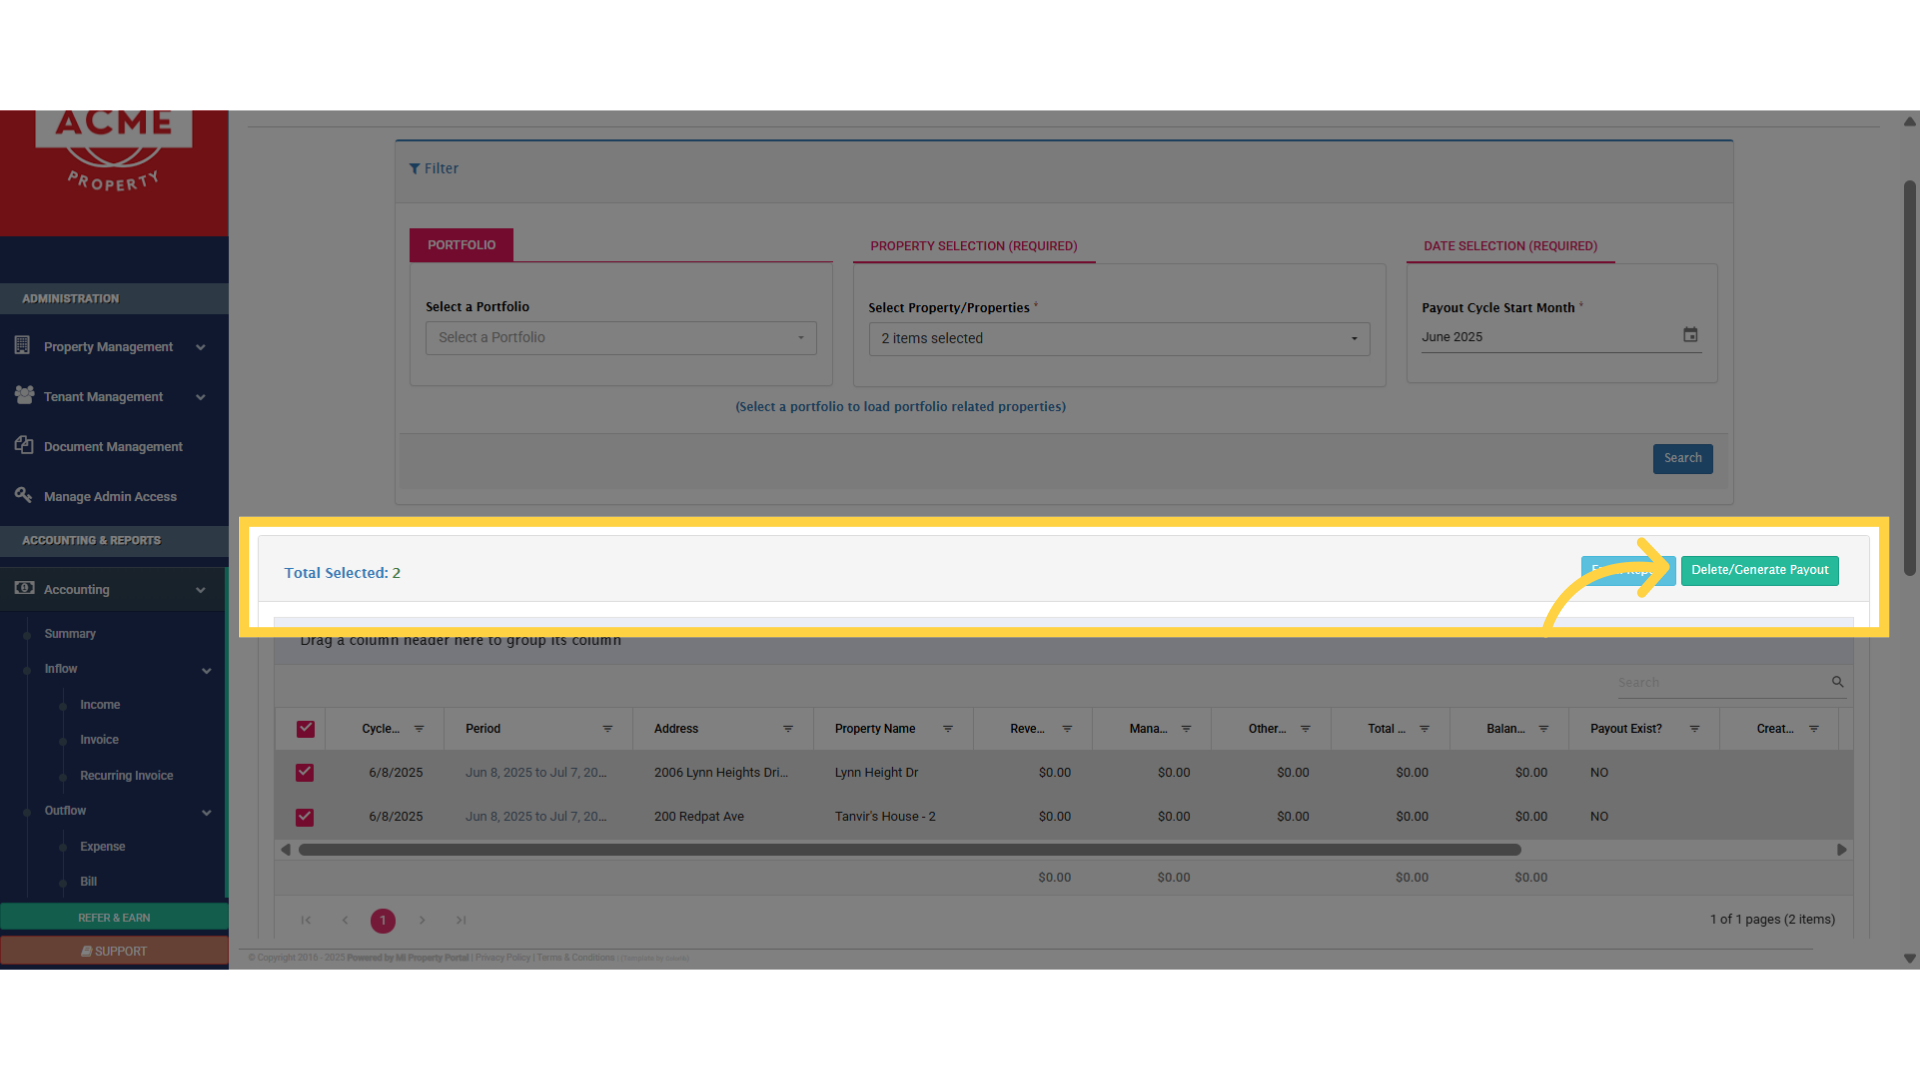Viewport: 1920px width, 1080px height.
Task: Collapse the Outflow submenu chevron
Action: 207,813
